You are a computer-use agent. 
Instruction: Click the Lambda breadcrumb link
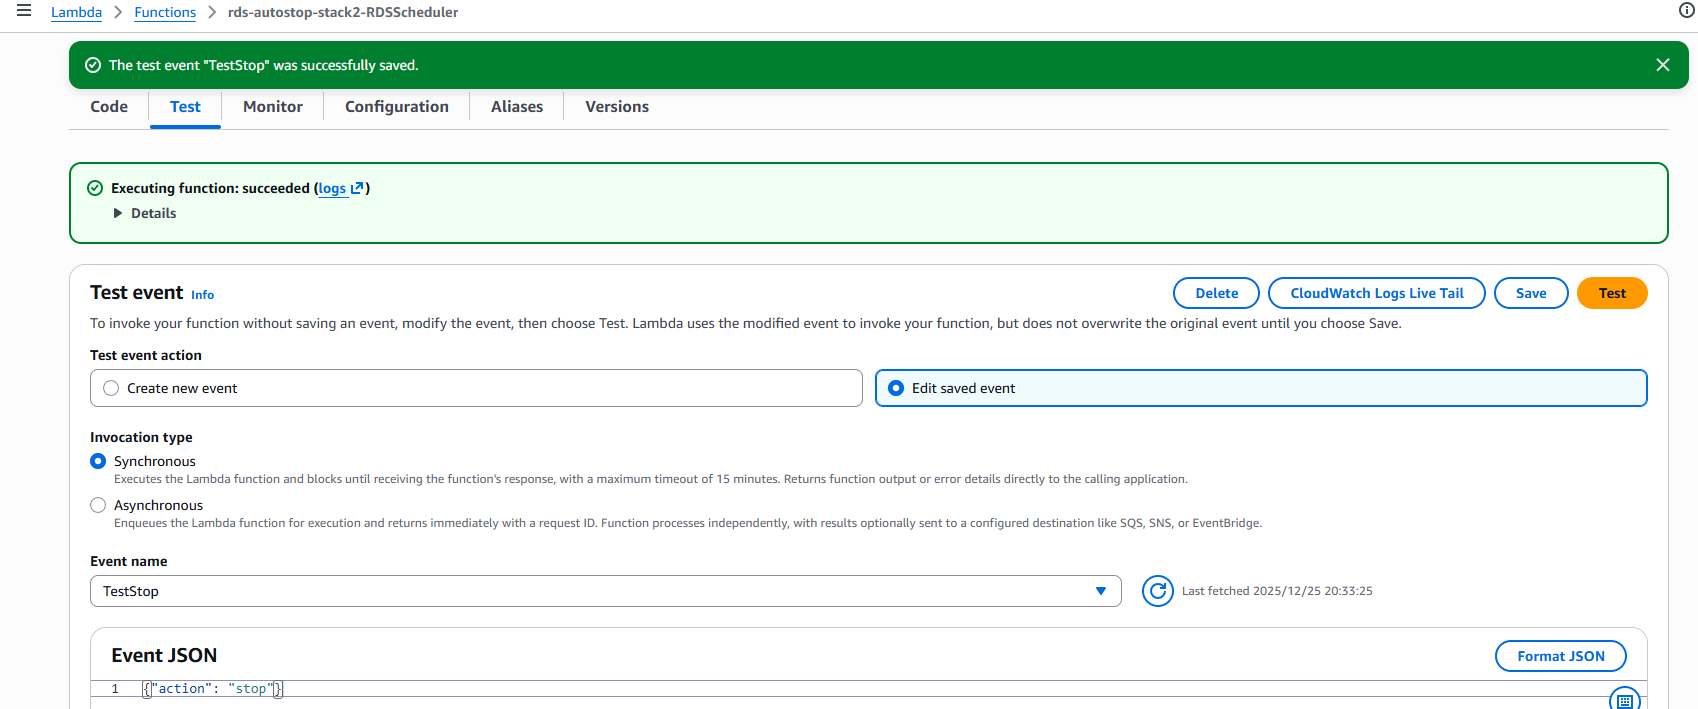[76, 12]
